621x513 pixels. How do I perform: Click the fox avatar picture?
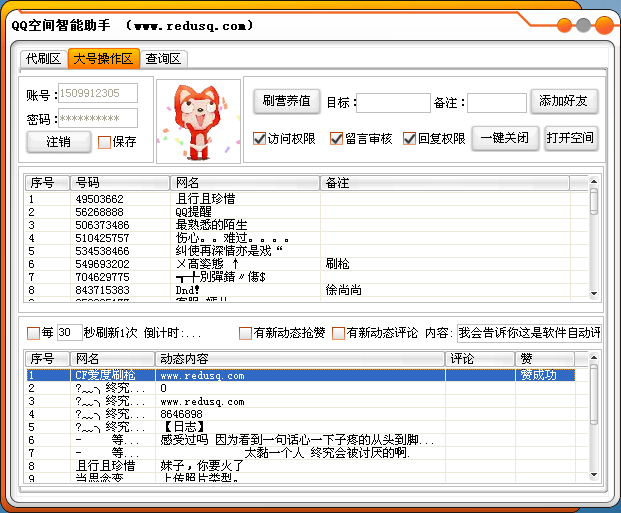[x=198, y=121]
